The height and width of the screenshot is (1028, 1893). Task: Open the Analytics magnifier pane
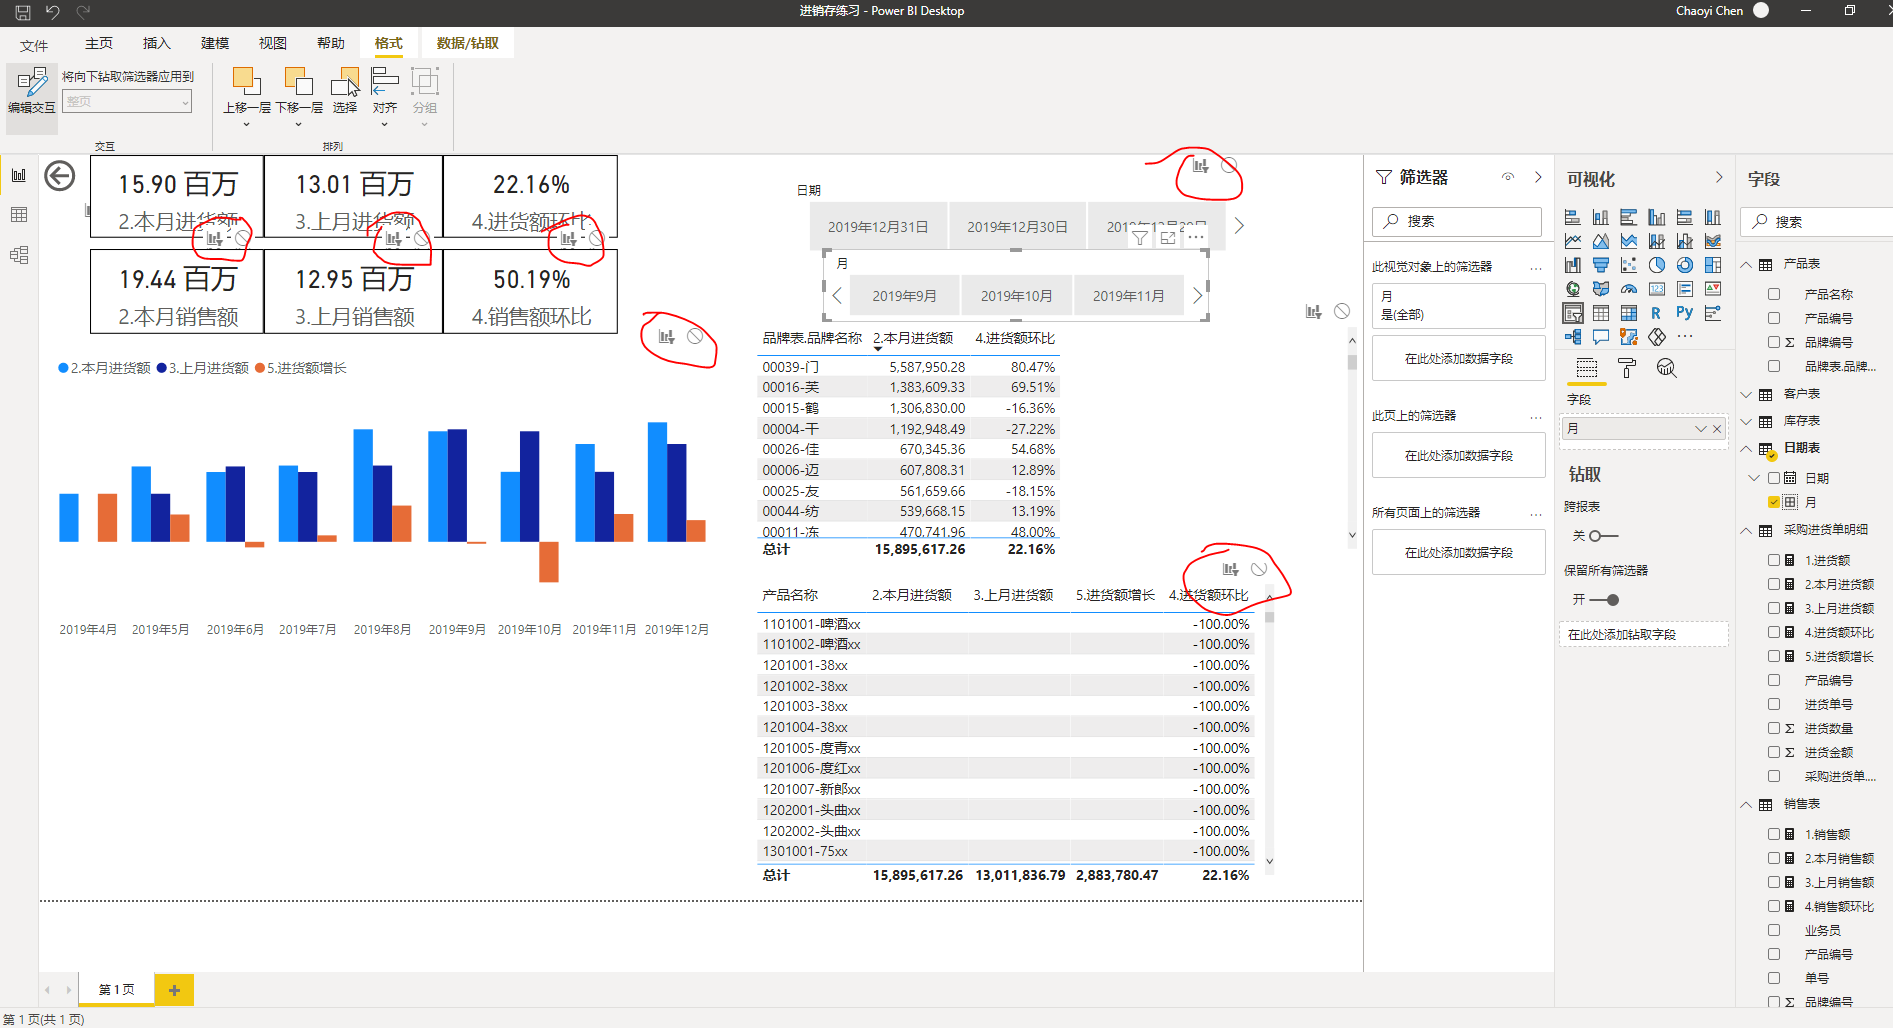[x=1666, y=368]
